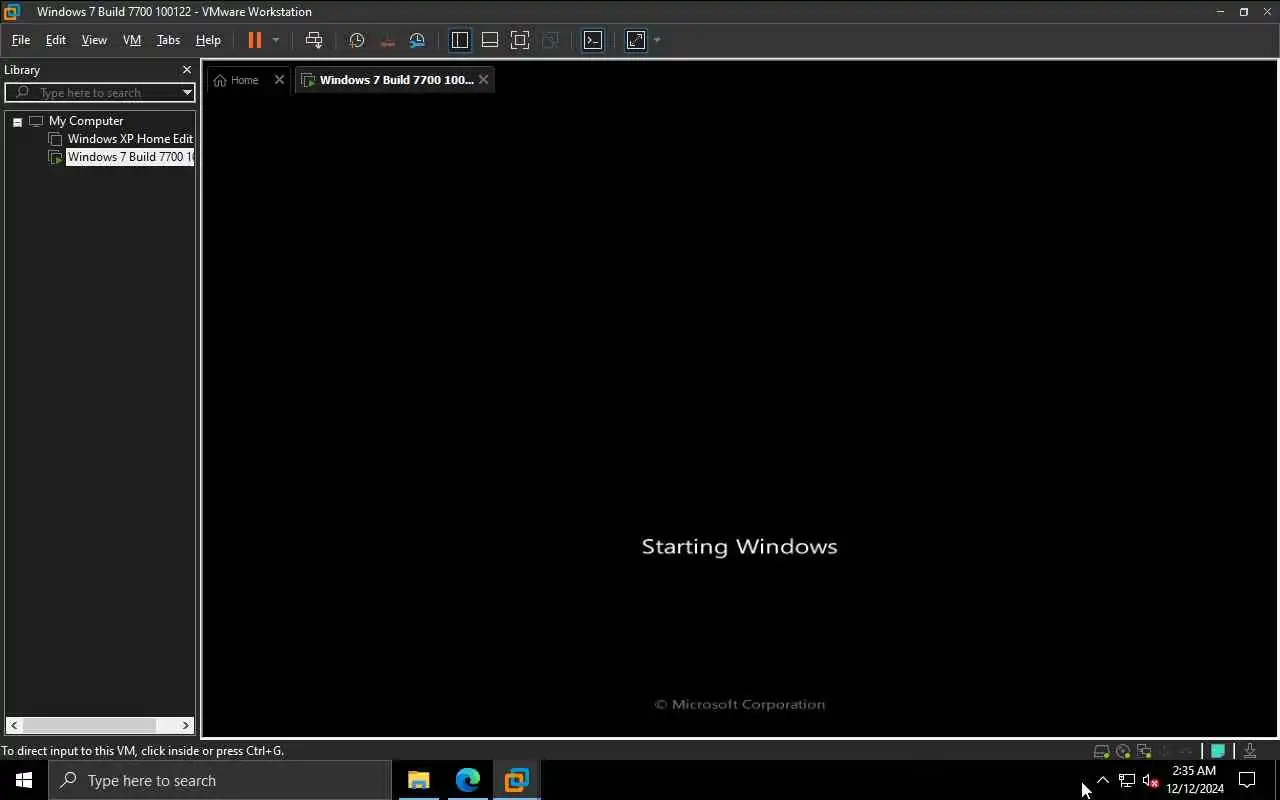The height and width of the screenshot is (800, 1280).
Task: Open Microsoft Edge from the taskbar
Action: click(468, 780)
